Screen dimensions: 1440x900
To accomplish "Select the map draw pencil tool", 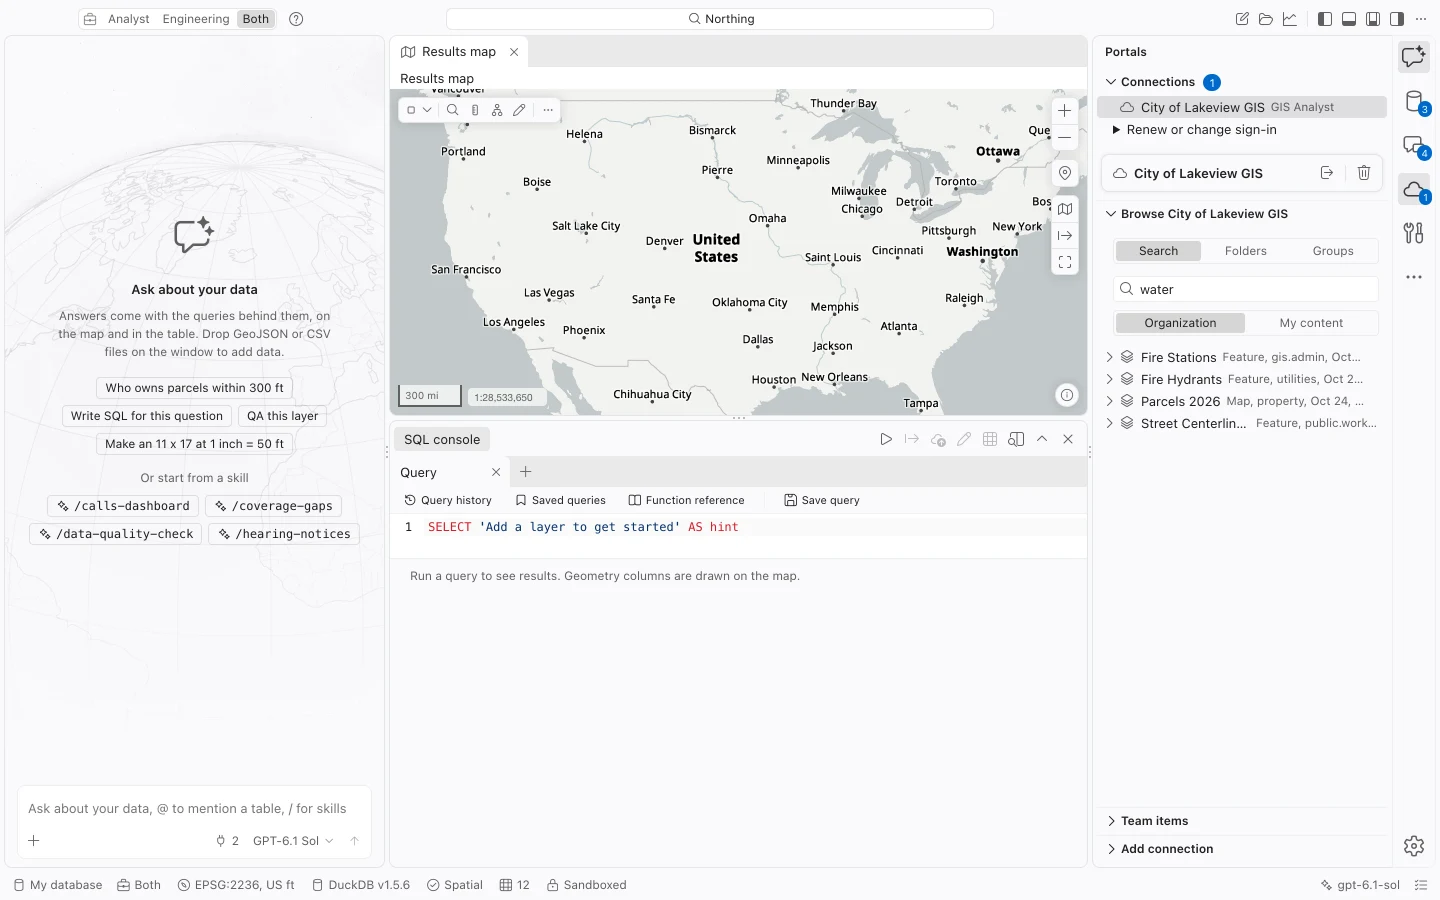I will click(x=519, y=110).
